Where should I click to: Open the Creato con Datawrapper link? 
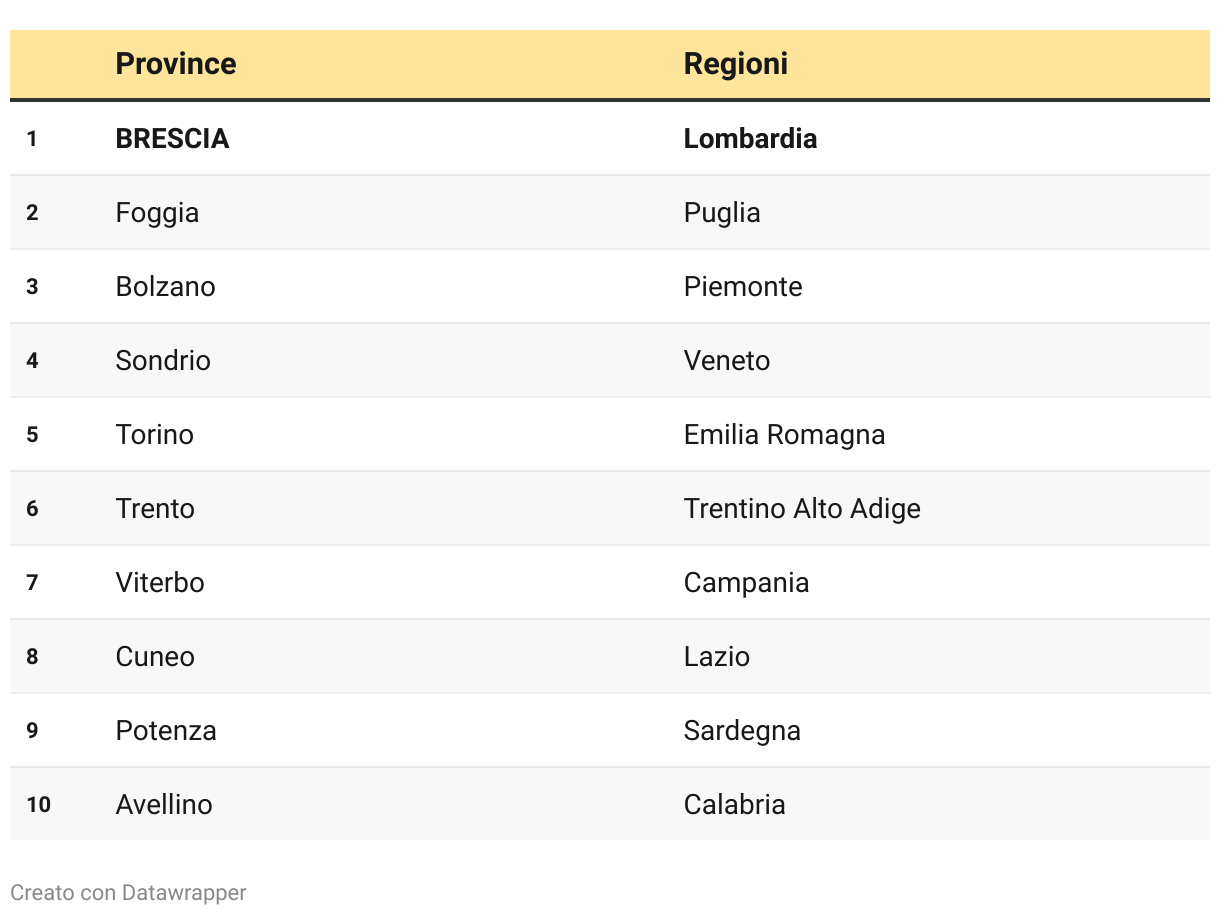coord(128,892)
